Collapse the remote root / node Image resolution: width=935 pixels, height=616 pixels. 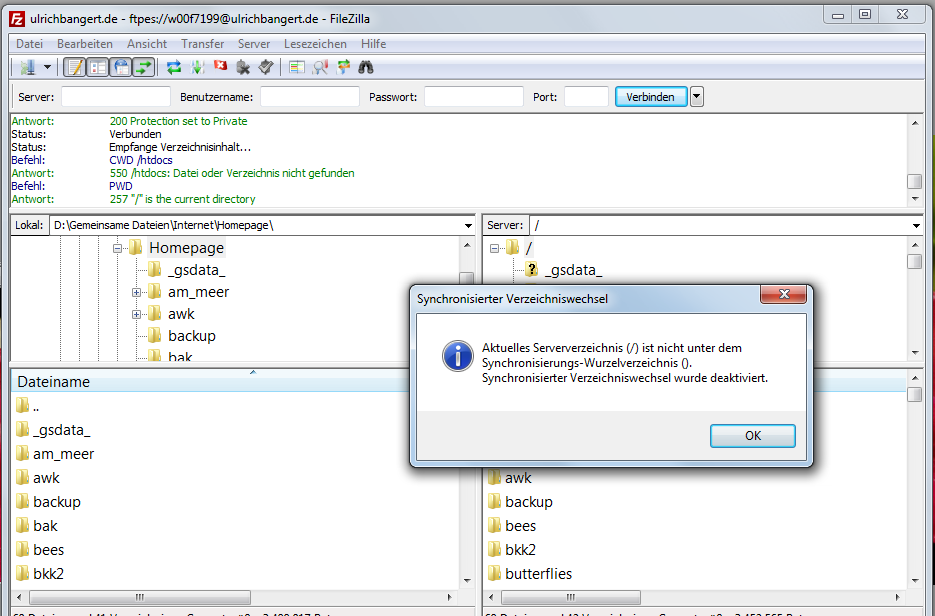pos(494,248)
